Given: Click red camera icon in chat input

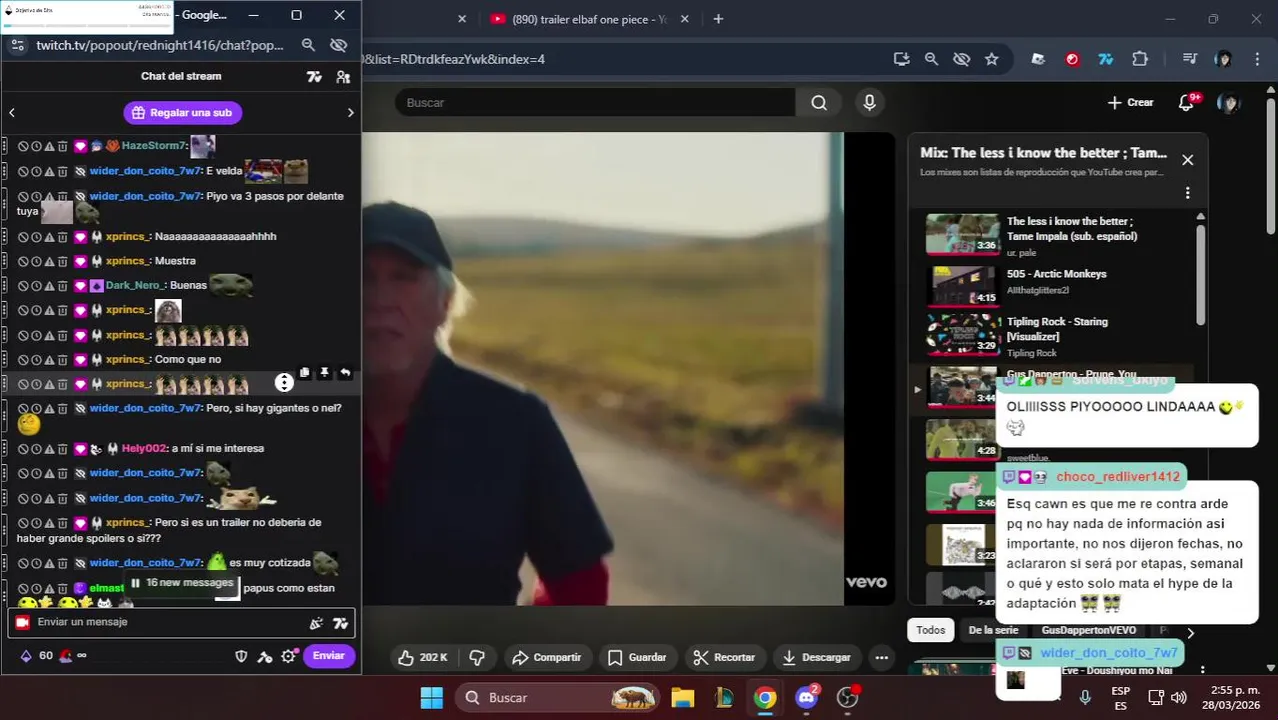Looking at the screenshot, I should pyautogui.click(x=22, y=622).
